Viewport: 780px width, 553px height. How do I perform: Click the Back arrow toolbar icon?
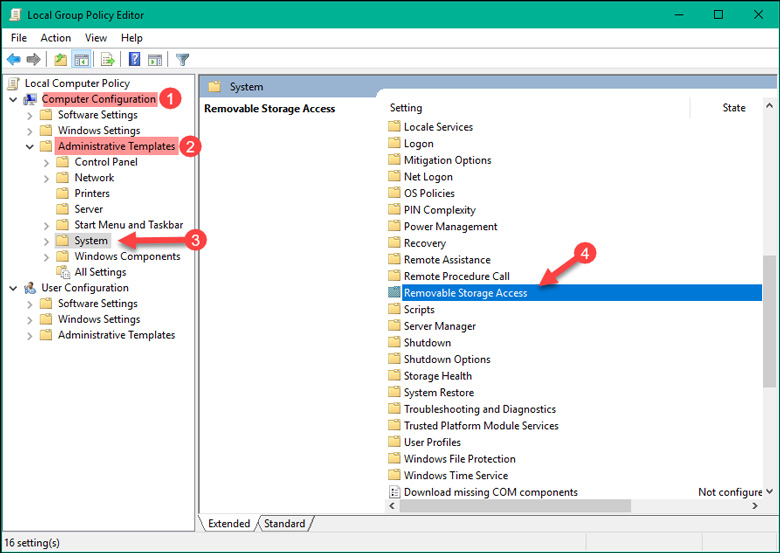tap(14, 60)
